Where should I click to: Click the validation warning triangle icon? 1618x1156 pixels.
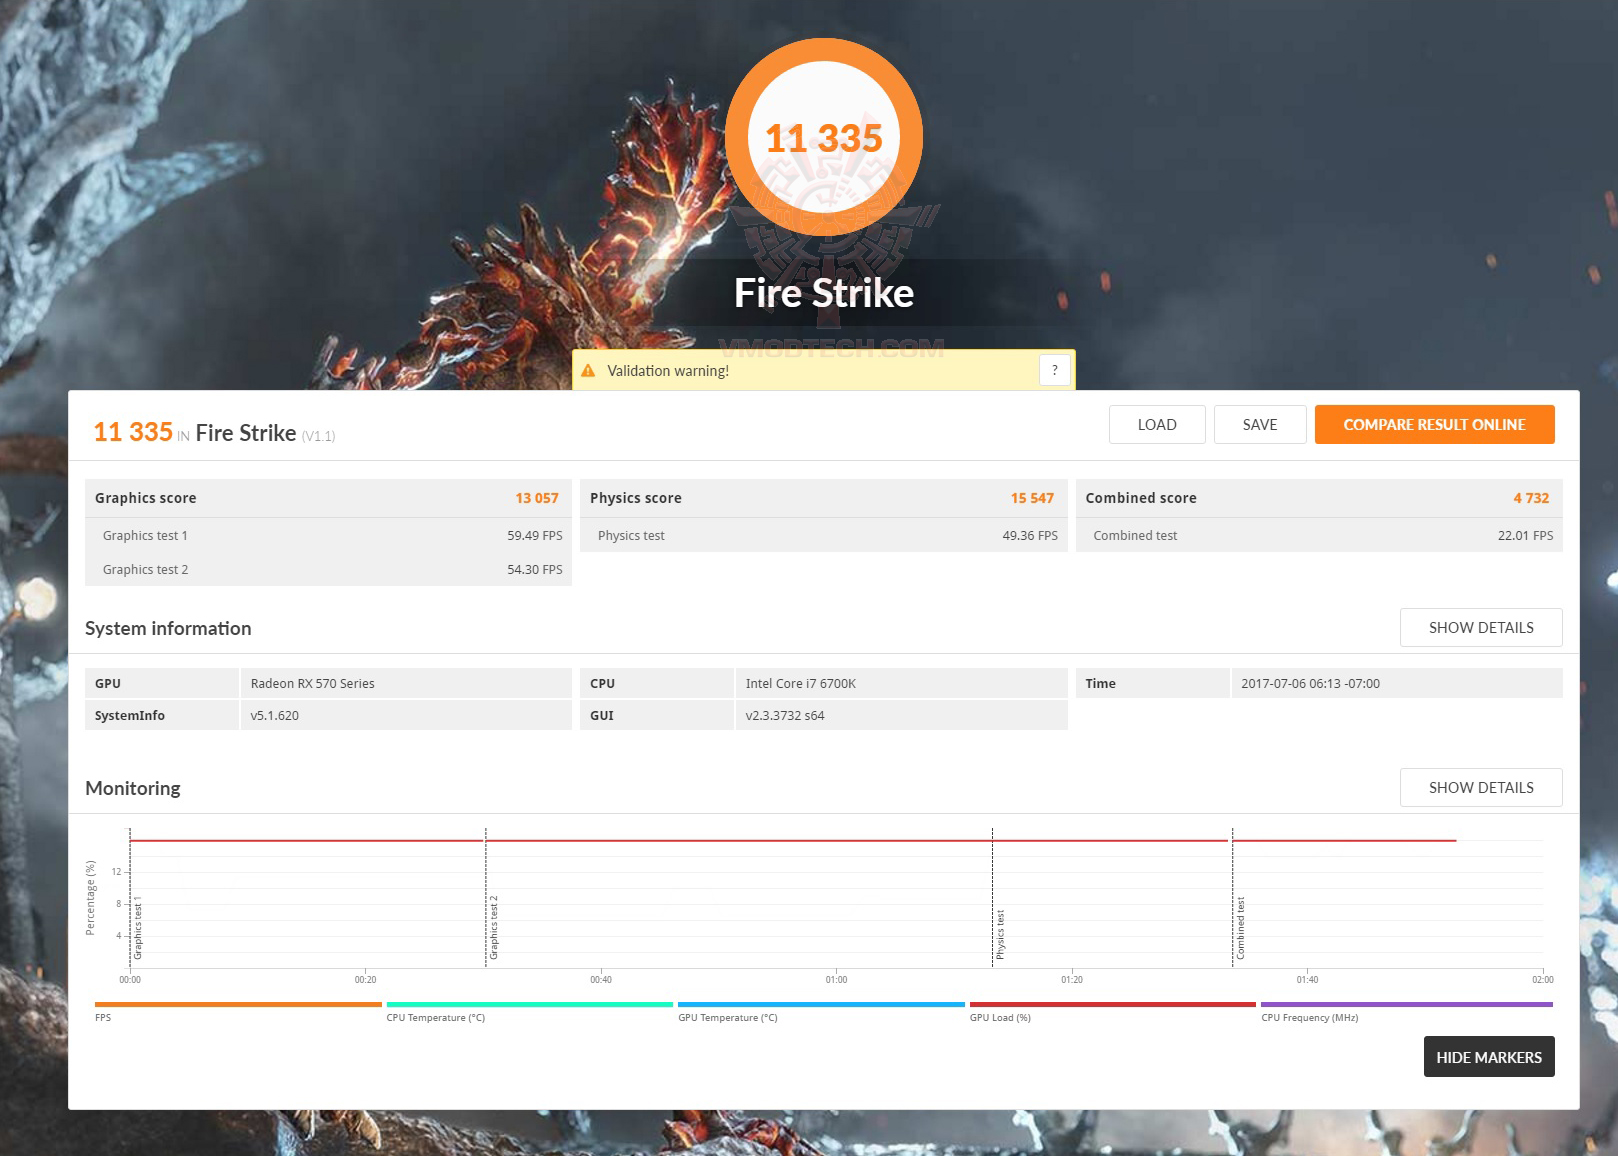pyautogui.click(x=590, y=369)
